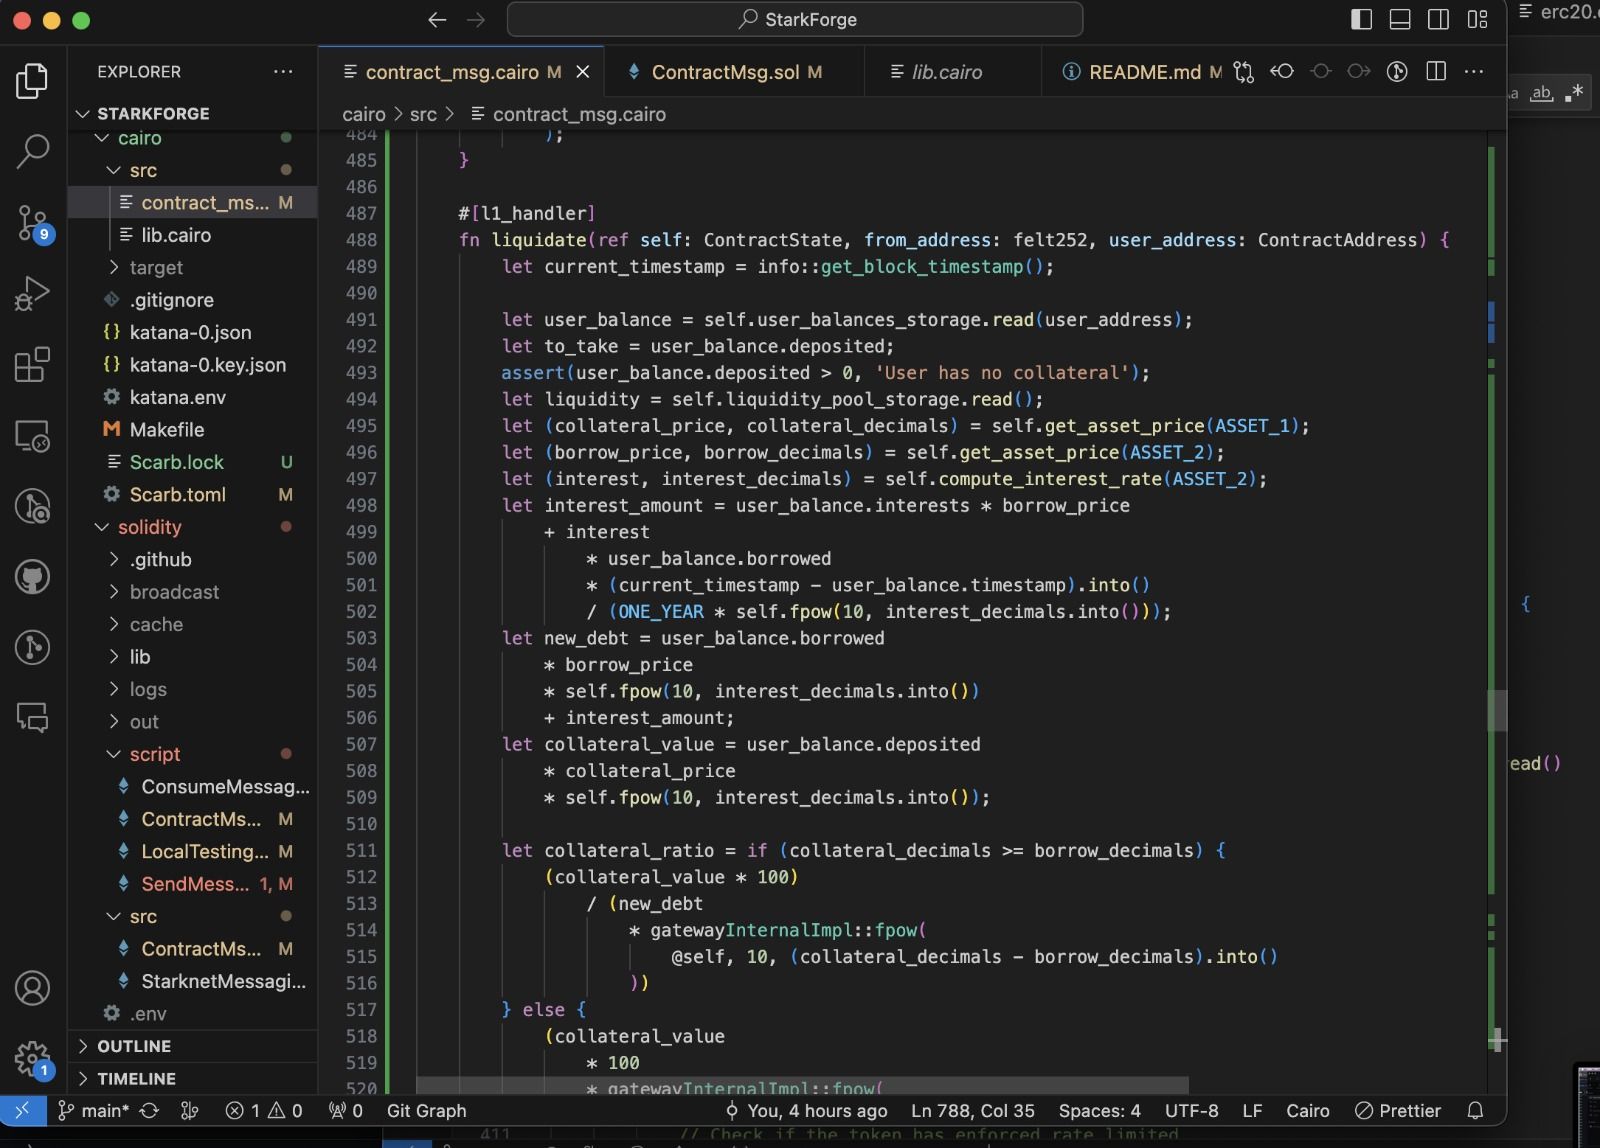This screenshot has height=1148, width=1600.
Task: Open SendMess... script file
Action: click(192, 884)
